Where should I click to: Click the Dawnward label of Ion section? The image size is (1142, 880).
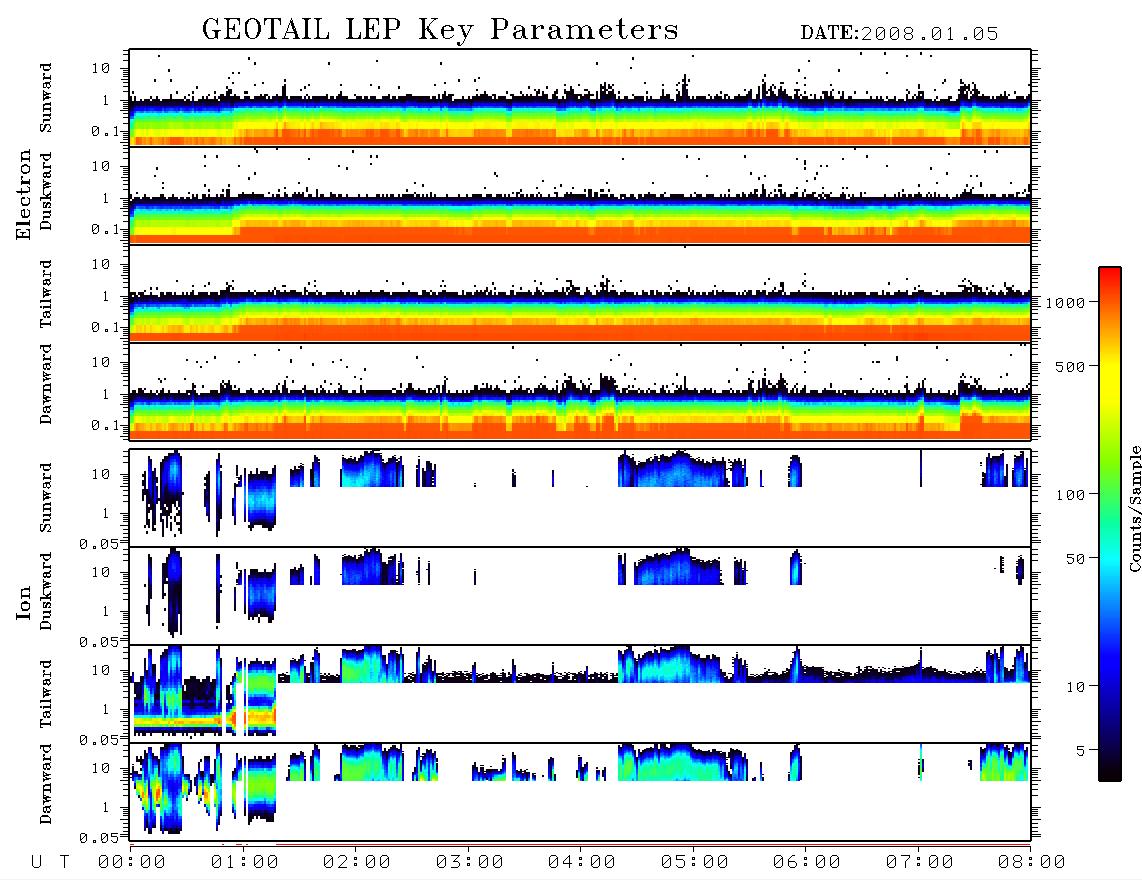point(46,784)
